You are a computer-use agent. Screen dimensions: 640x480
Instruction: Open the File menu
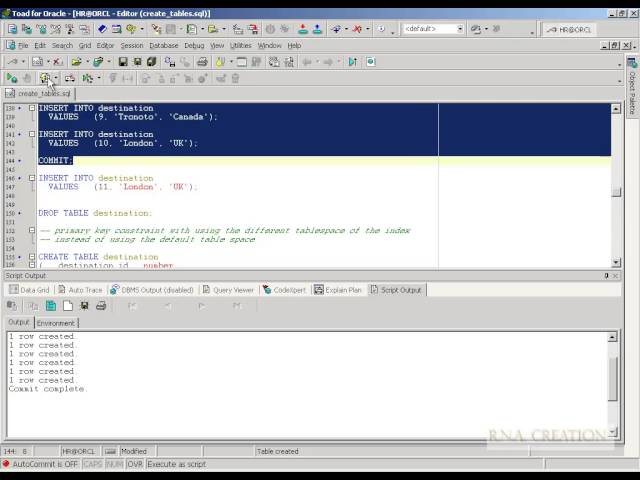point(23,45)
